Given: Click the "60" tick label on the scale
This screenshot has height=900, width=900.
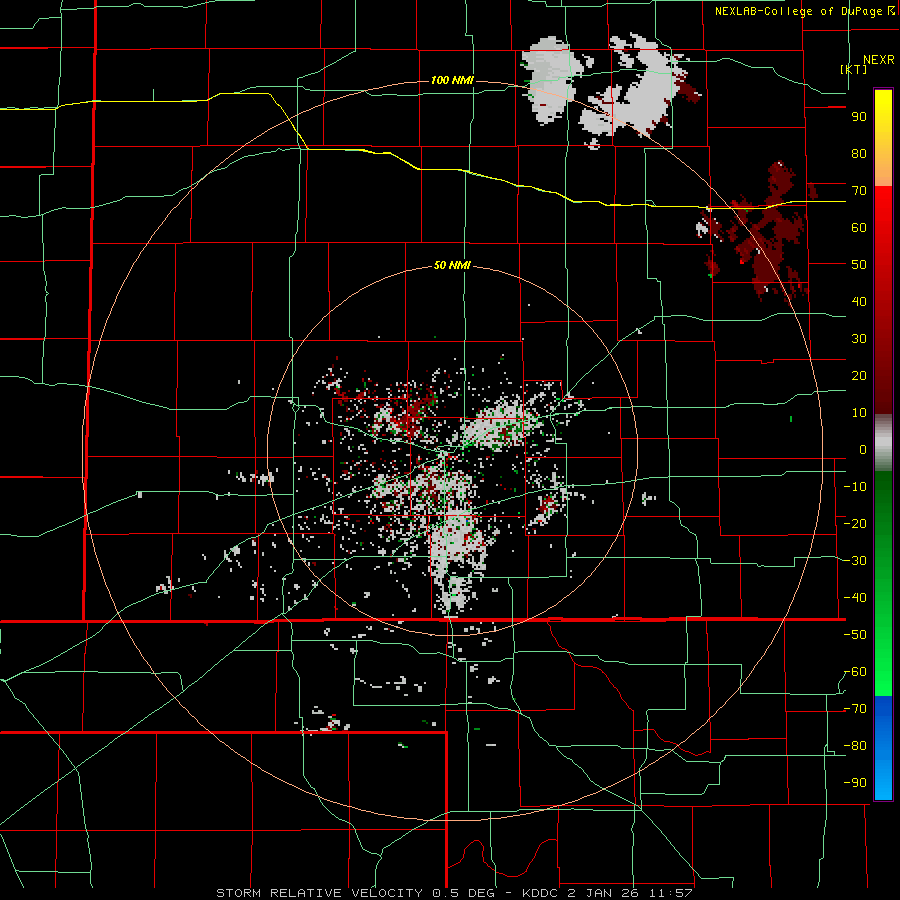Looking at the screenshot, I should (859, 227).
